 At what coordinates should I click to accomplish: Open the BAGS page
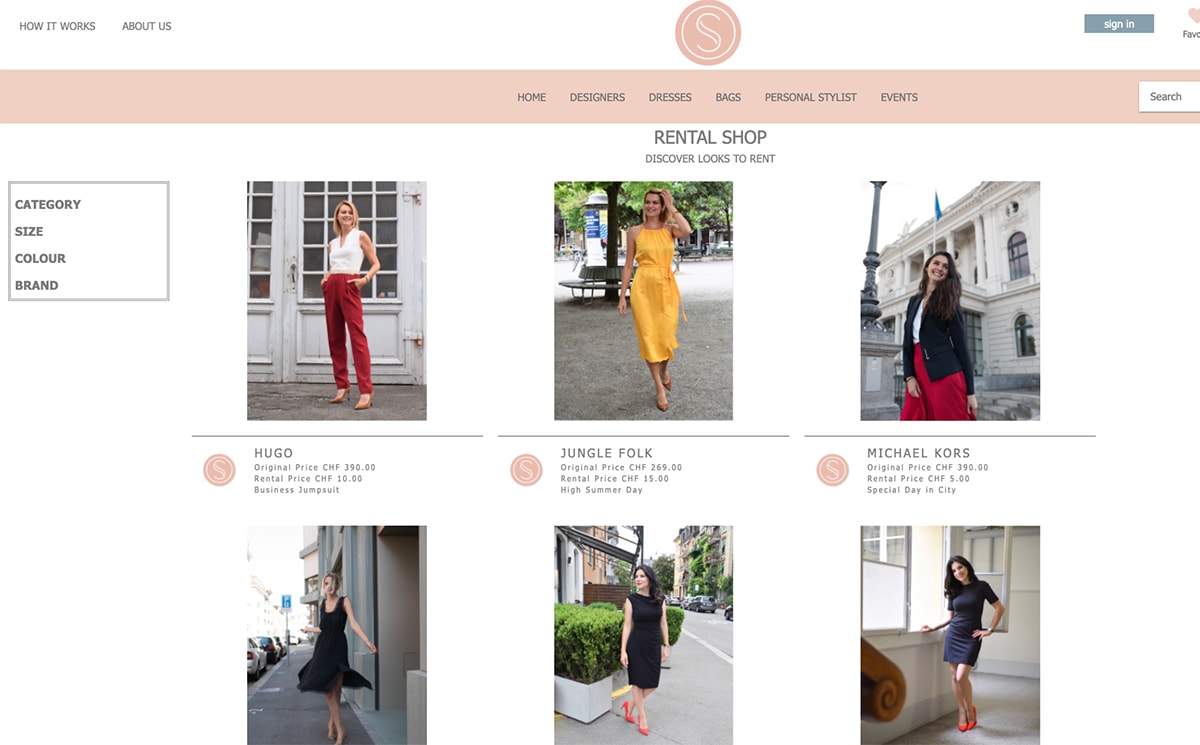[x=728, y=97]
